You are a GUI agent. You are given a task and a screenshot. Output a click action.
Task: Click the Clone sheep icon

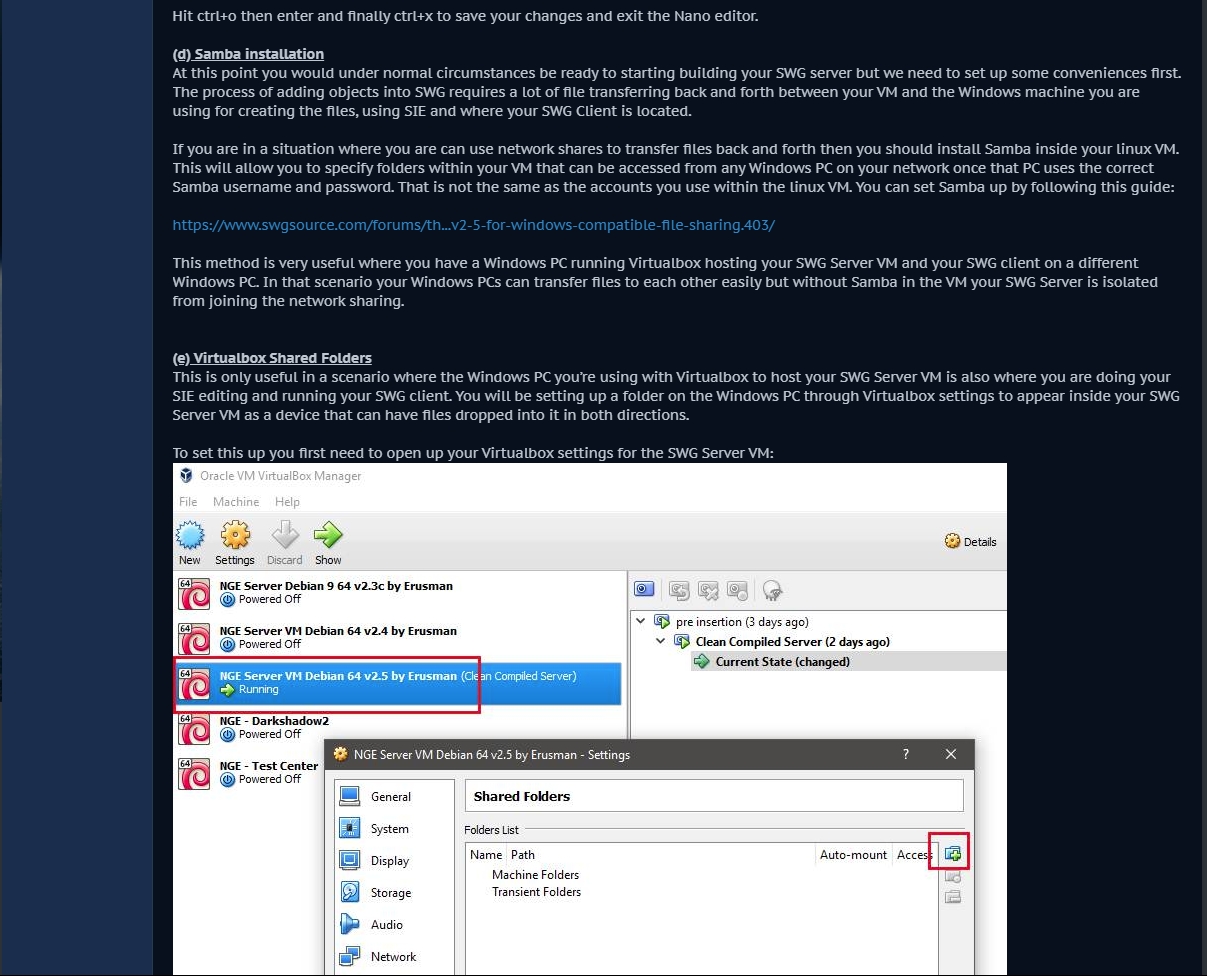772,590
